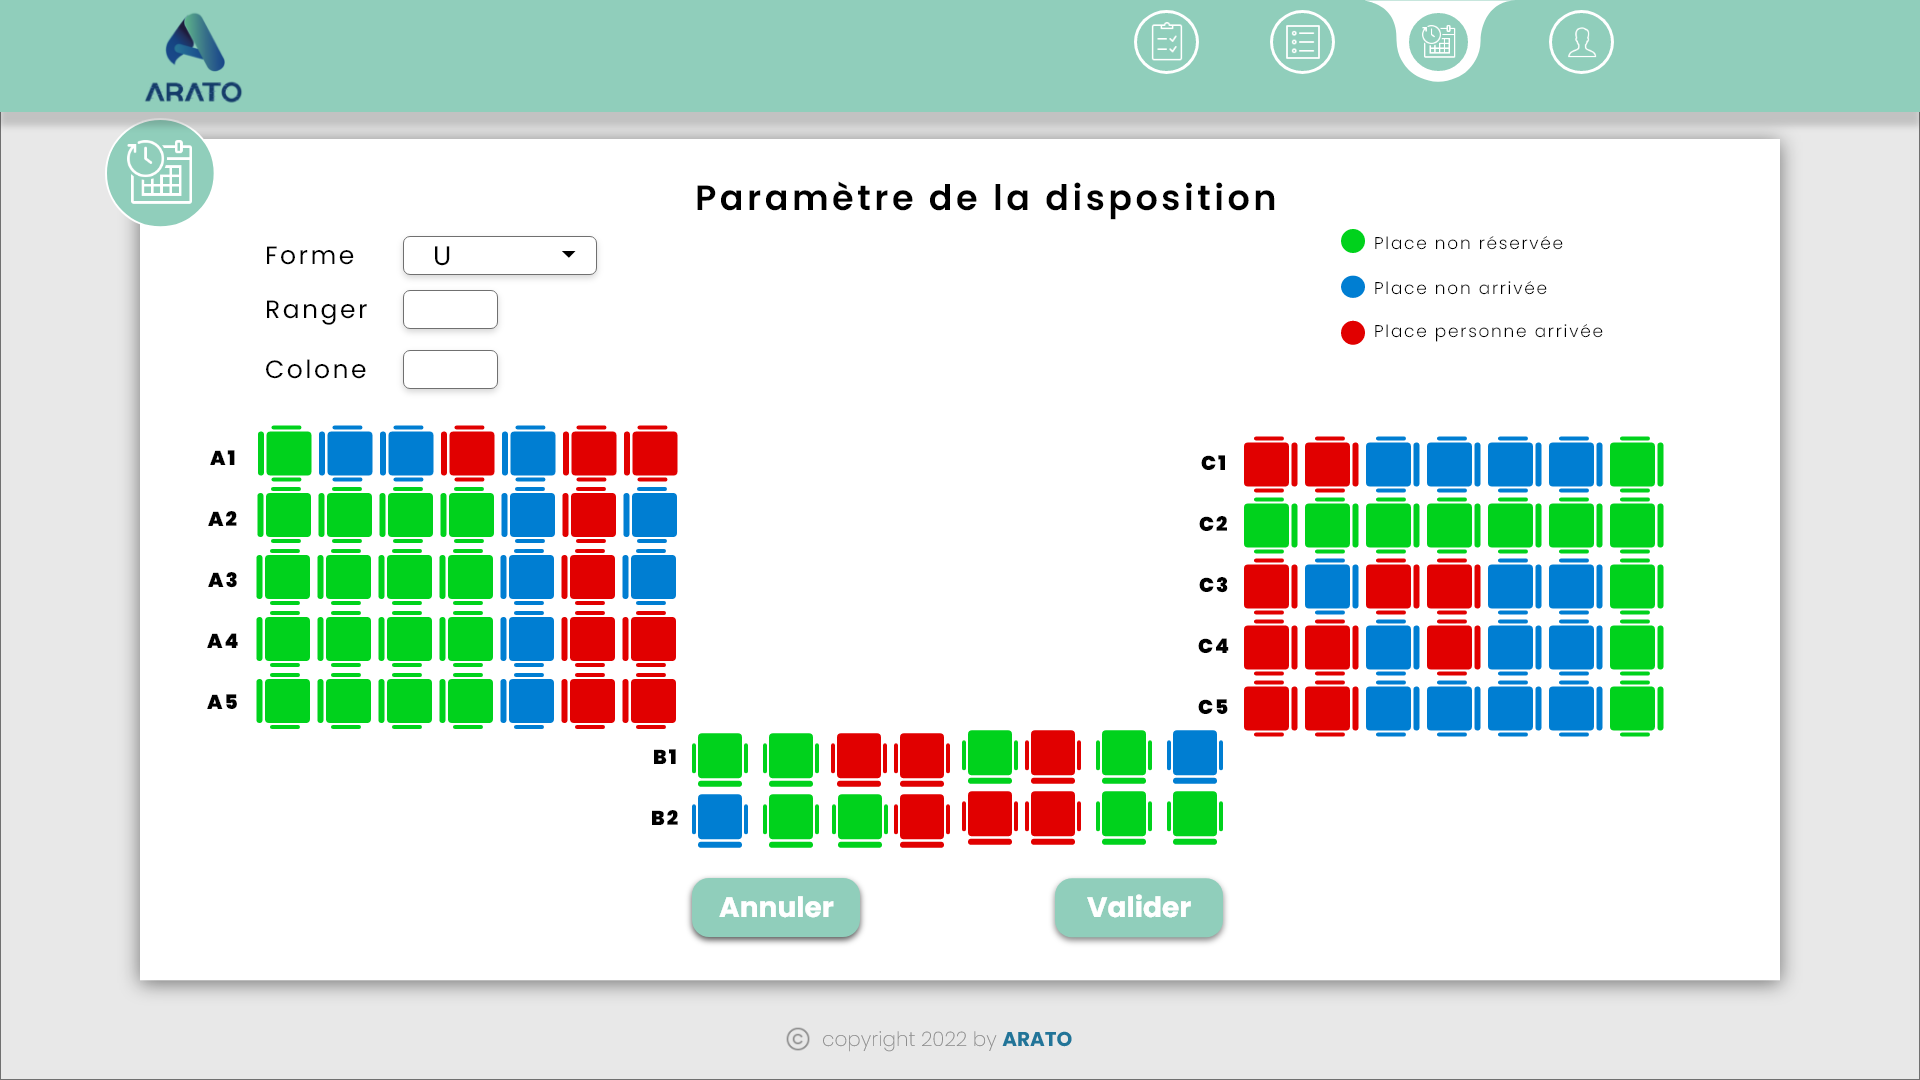Image resolution: width=1920 pixels, height=1080 pixels.
Task: Click the red Place personne arrivée legend dot
Action: pyautogui.click(x=1352, y=332)
